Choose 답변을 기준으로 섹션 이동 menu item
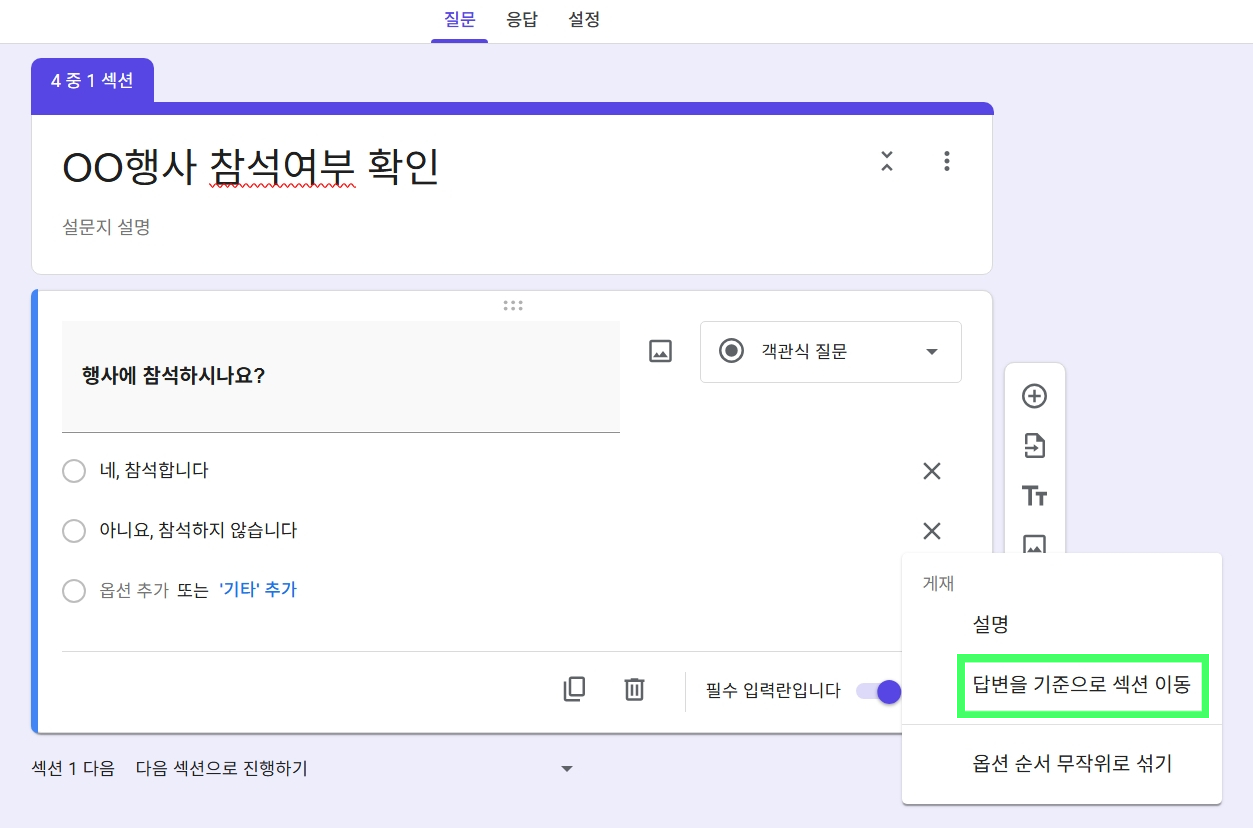 (x=1083, y=686)
